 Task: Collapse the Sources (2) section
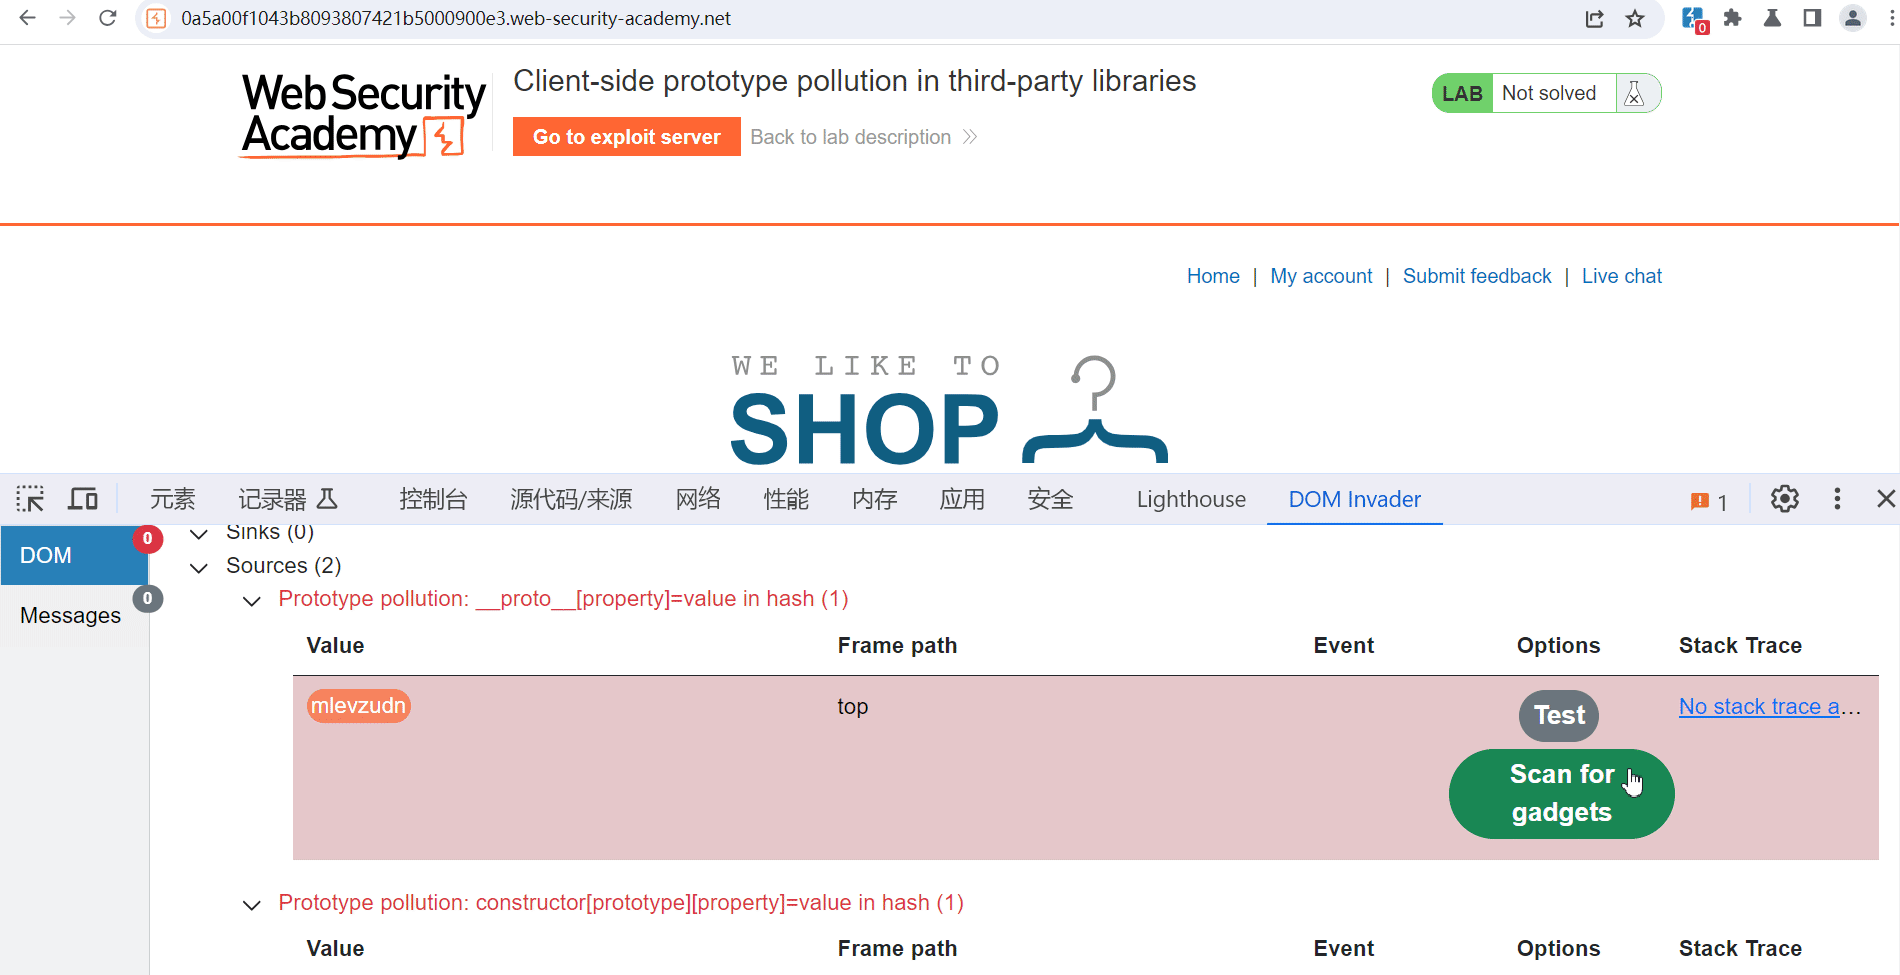[x=199, y=567]
